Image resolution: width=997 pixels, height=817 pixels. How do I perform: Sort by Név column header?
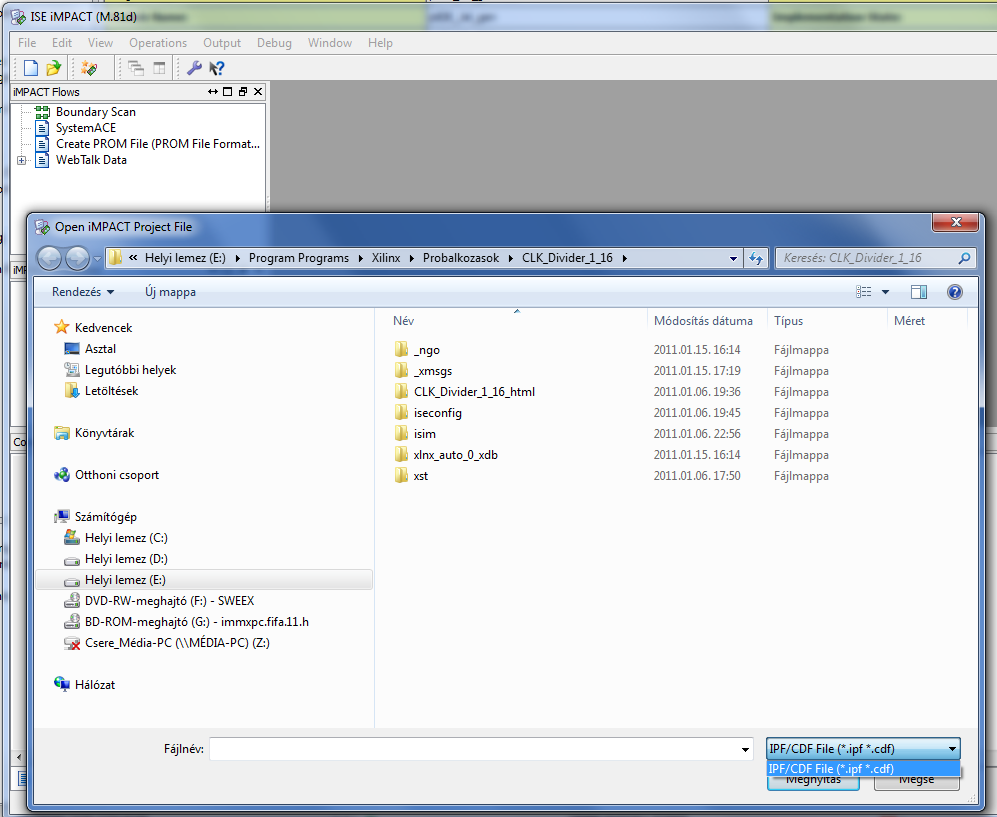point(517,320)
